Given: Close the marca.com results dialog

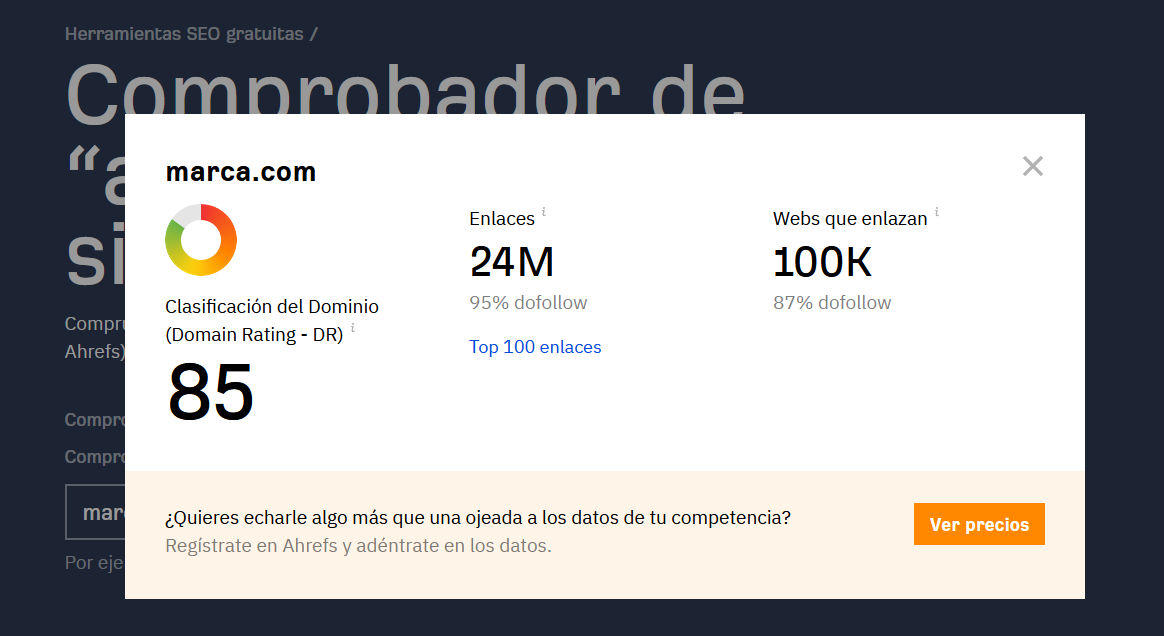Looking at the screenshot, I should point(1033,166).
